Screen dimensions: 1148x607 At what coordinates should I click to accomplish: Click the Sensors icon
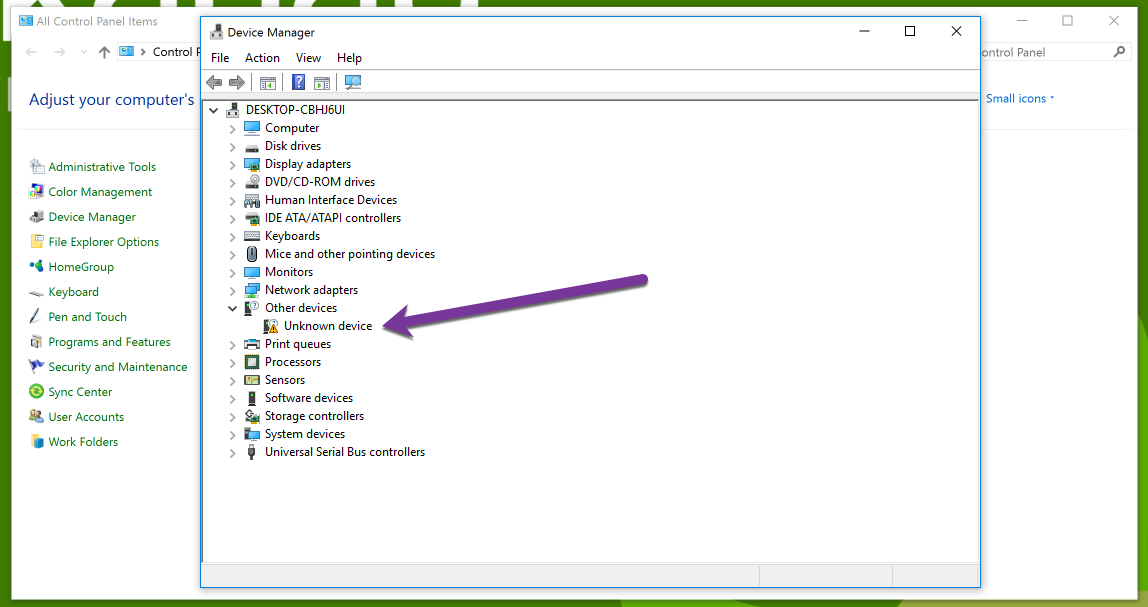(252, 380)
